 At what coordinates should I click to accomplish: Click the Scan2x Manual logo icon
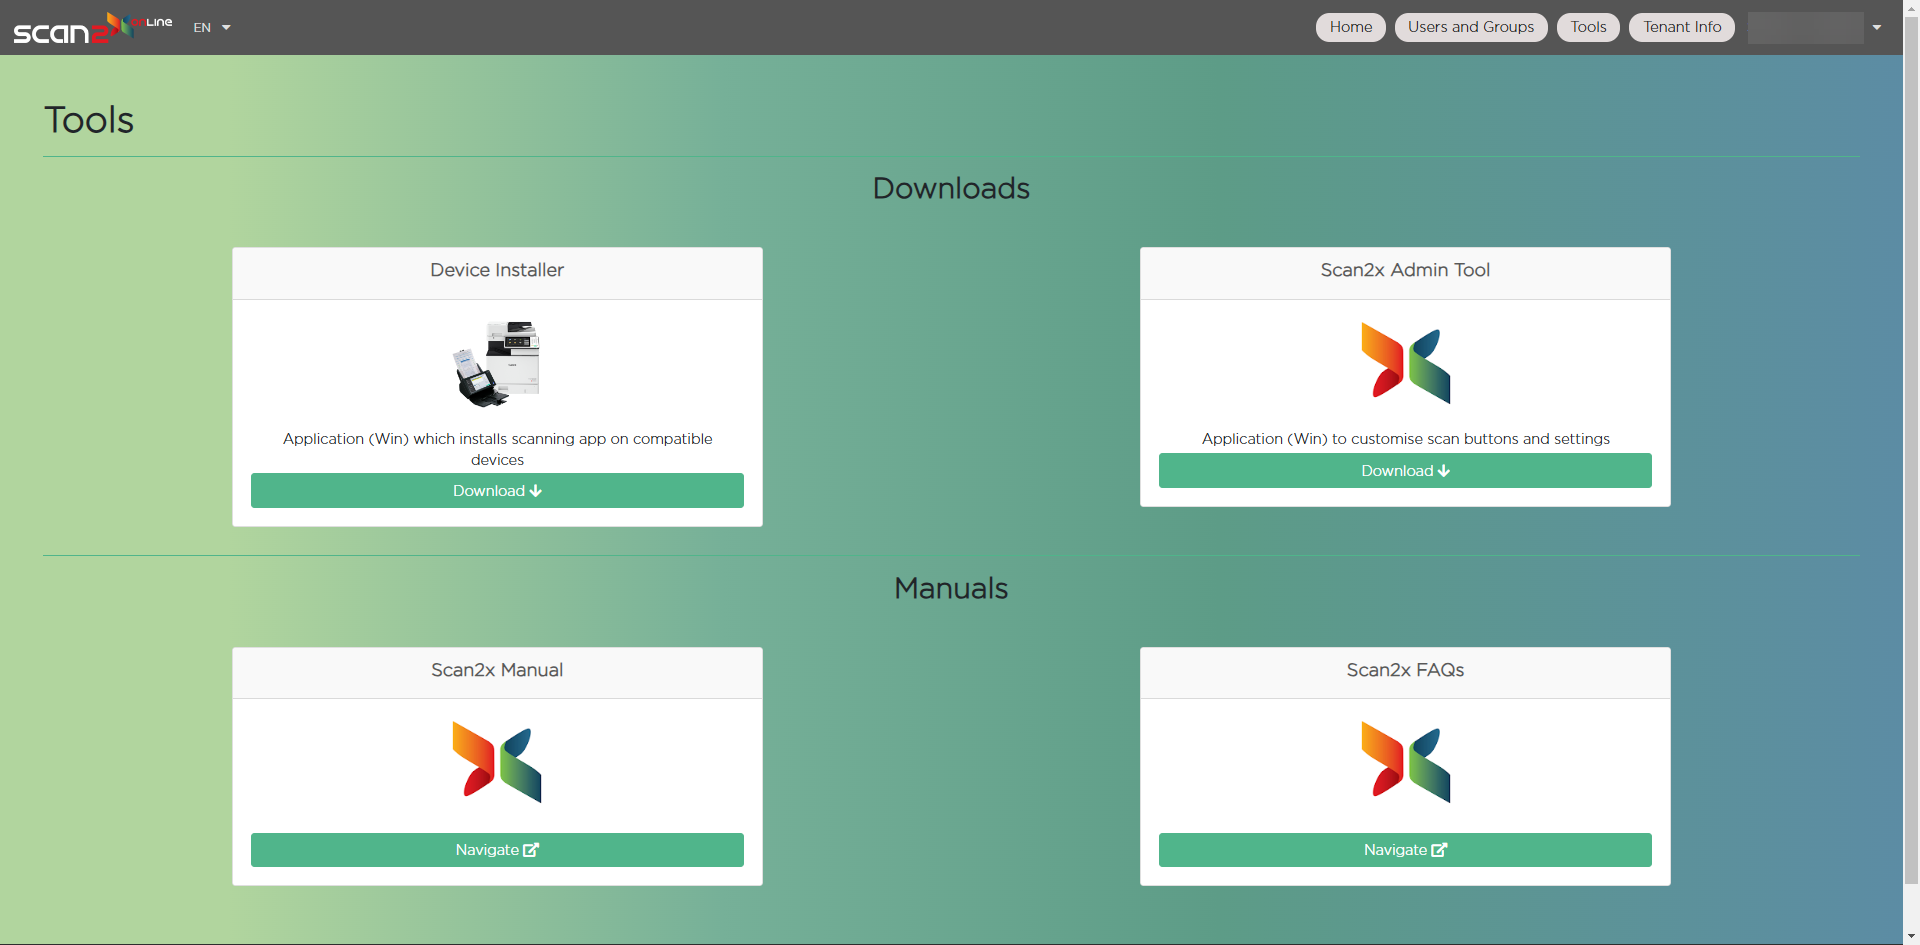coord(497,762)
